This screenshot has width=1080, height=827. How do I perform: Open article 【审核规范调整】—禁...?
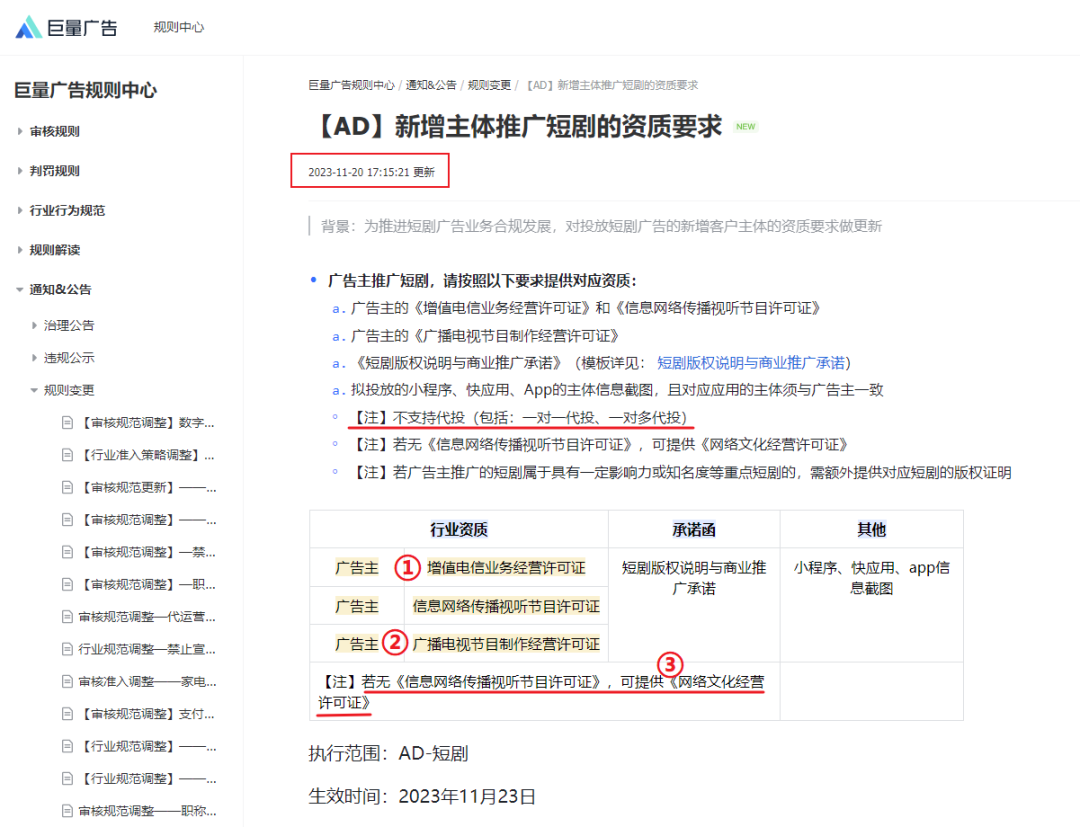point(147,552)
